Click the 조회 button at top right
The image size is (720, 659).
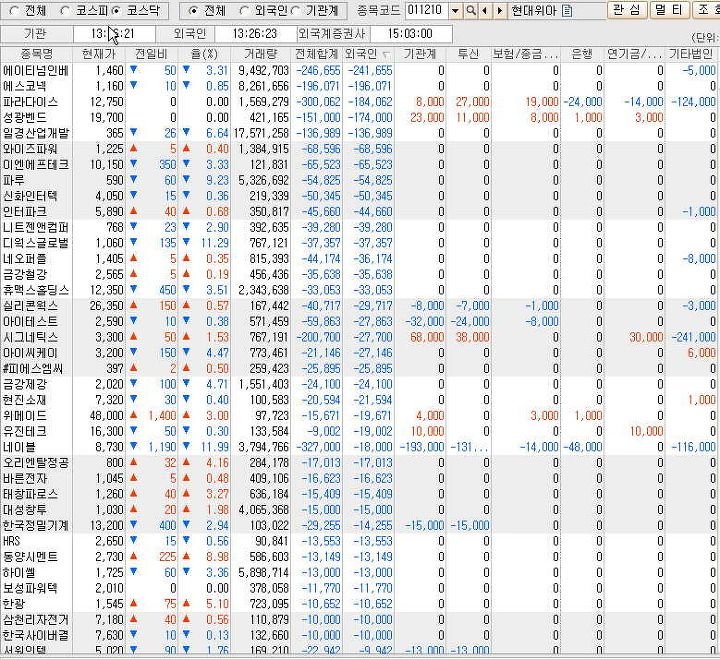pyautogui.click(x=706, y=10)
